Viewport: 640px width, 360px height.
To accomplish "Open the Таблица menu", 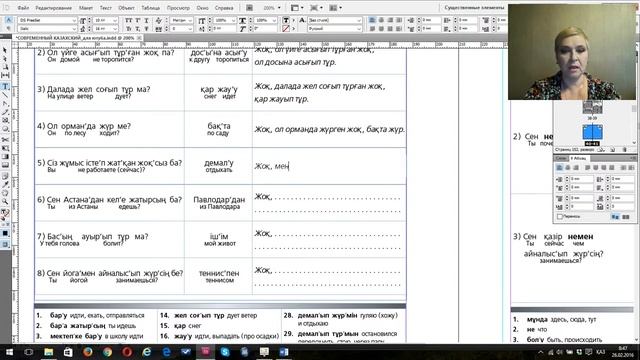I will click(x=151, y=8).
